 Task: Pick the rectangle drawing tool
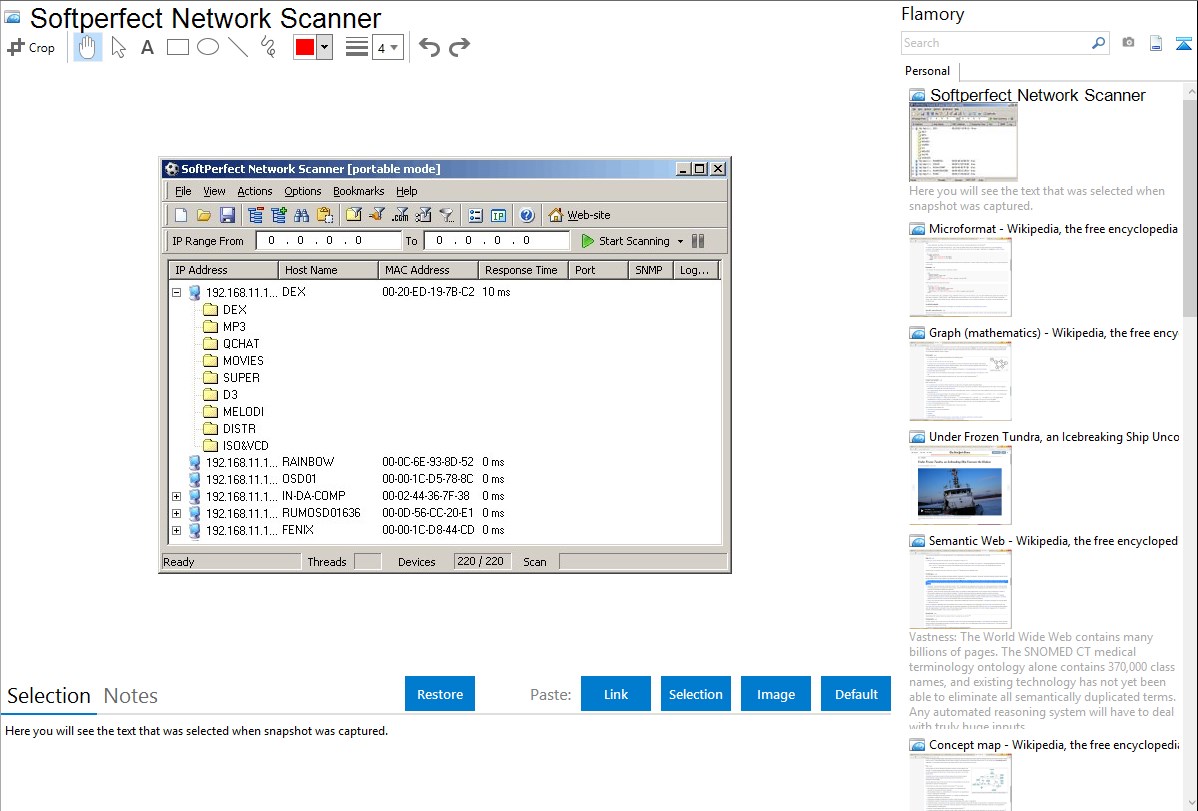177,47
